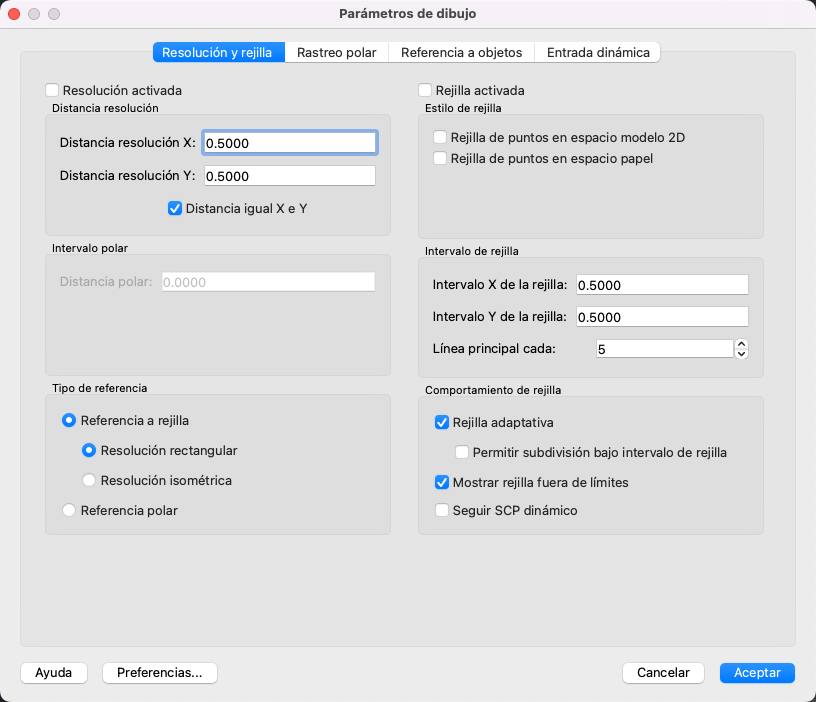Select the Referencia polar radio button

point(69,510)
